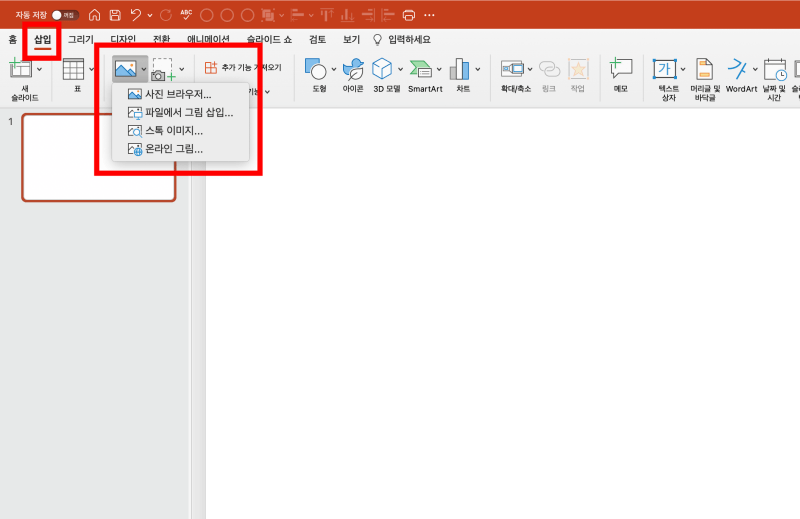Viewport: 800px width, 519px height.
Task: Open the 슬라이드 쇼 tab
Action: (269, 39)
